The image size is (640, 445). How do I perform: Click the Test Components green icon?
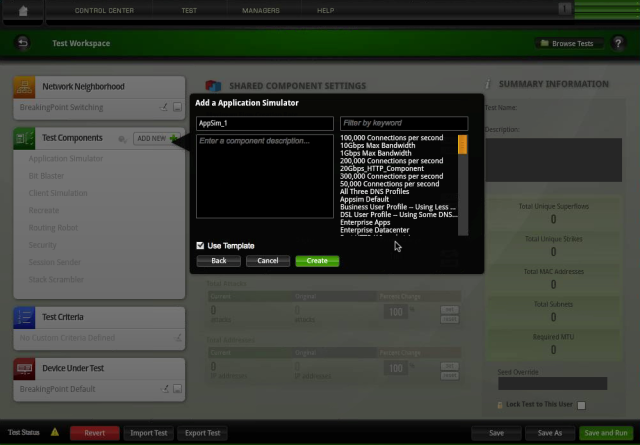(24, 138)
